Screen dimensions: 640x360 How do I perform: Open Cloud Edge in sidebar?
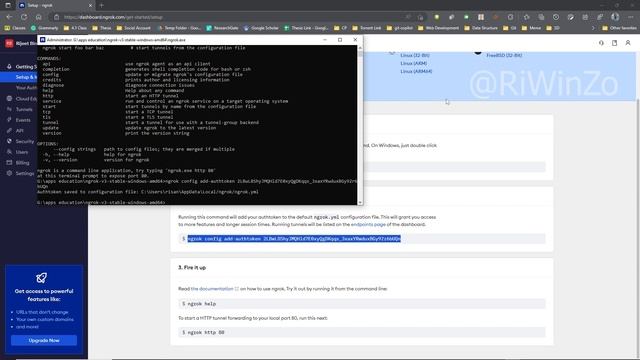pos(21,98)
